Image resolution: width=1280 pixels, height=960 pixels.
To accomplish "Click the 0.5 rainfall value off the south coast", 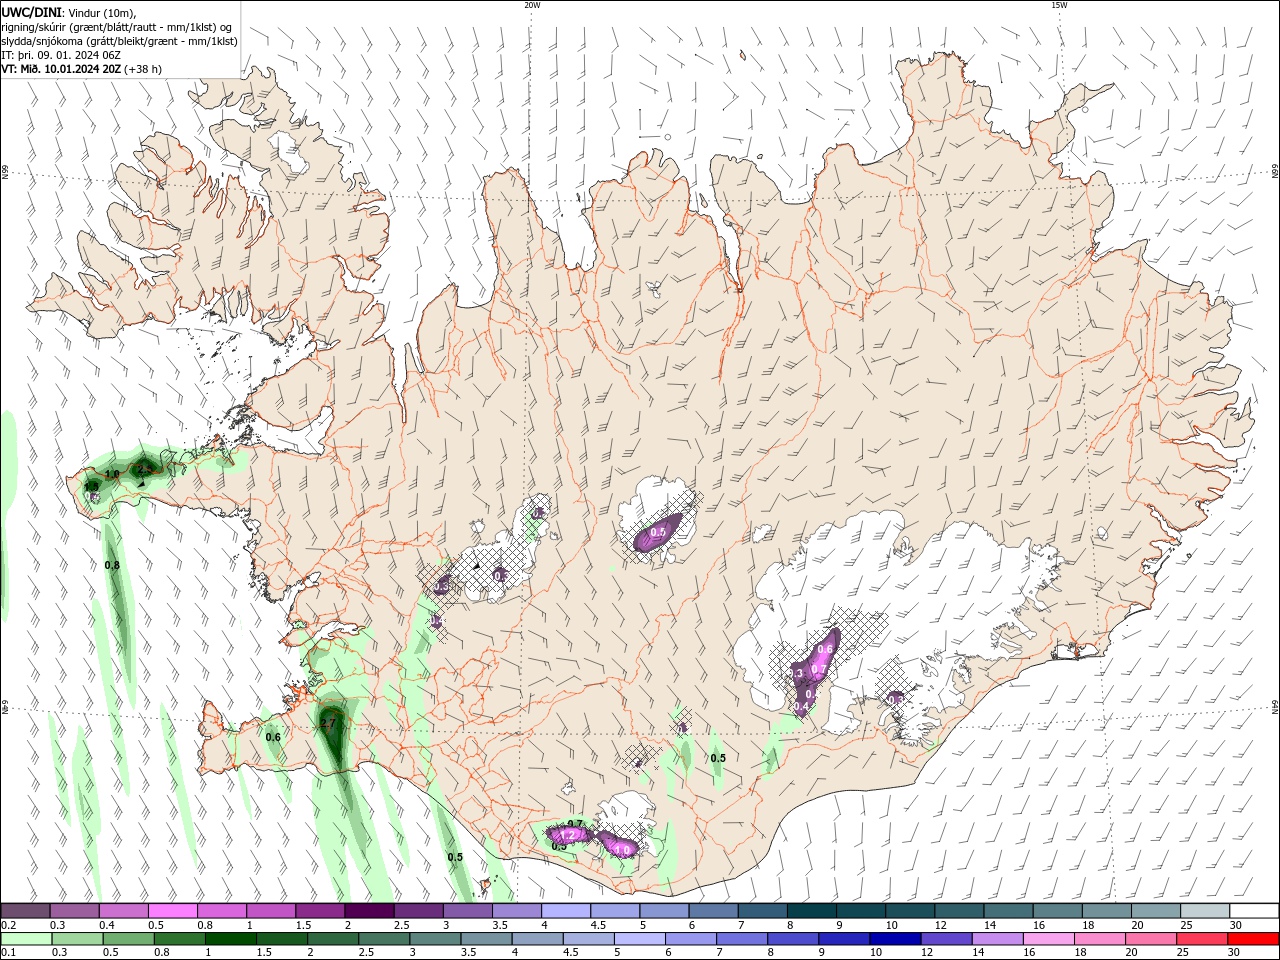I will pos(455,857).
